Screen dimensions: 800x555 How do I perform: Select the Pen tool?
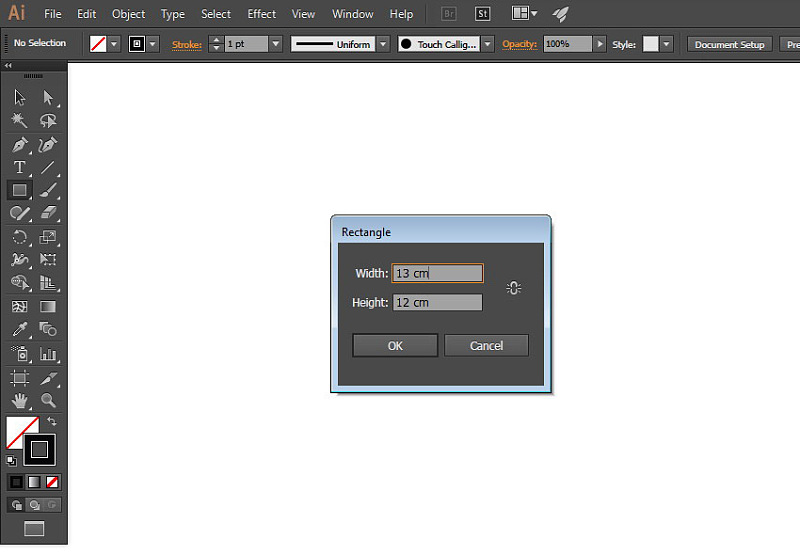[x=19, y=145]
